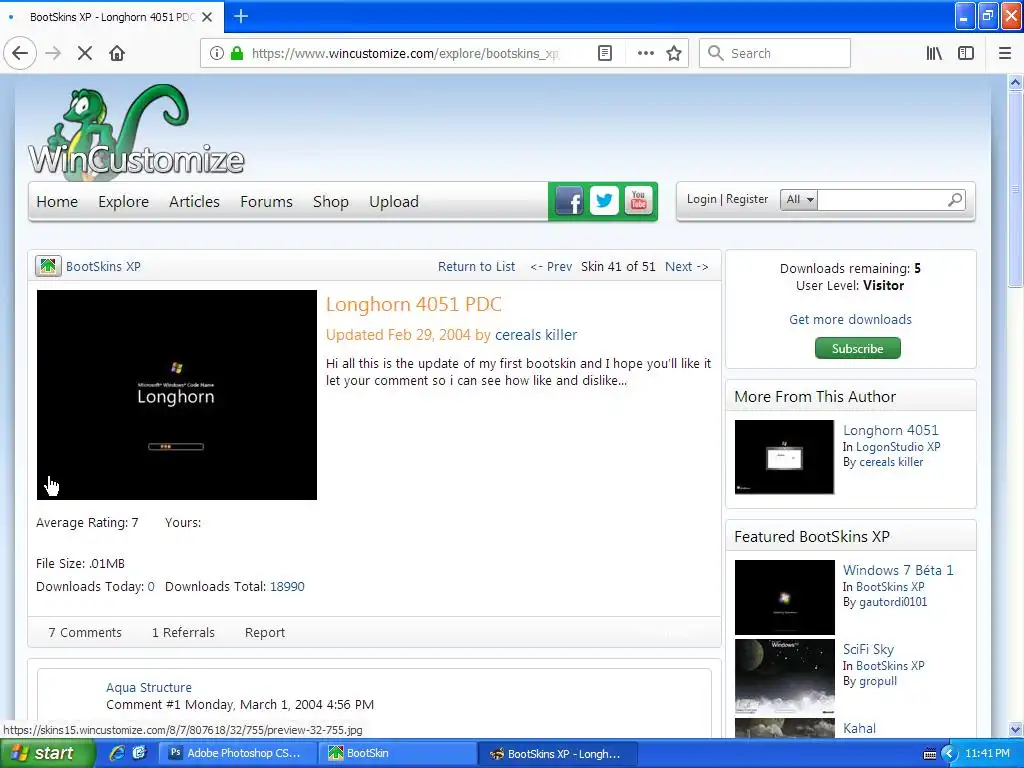Switch to Adobe Photoshop CS taskbar button
Image resolution: width=1024 pixels, height=768 pixels.
238,754
